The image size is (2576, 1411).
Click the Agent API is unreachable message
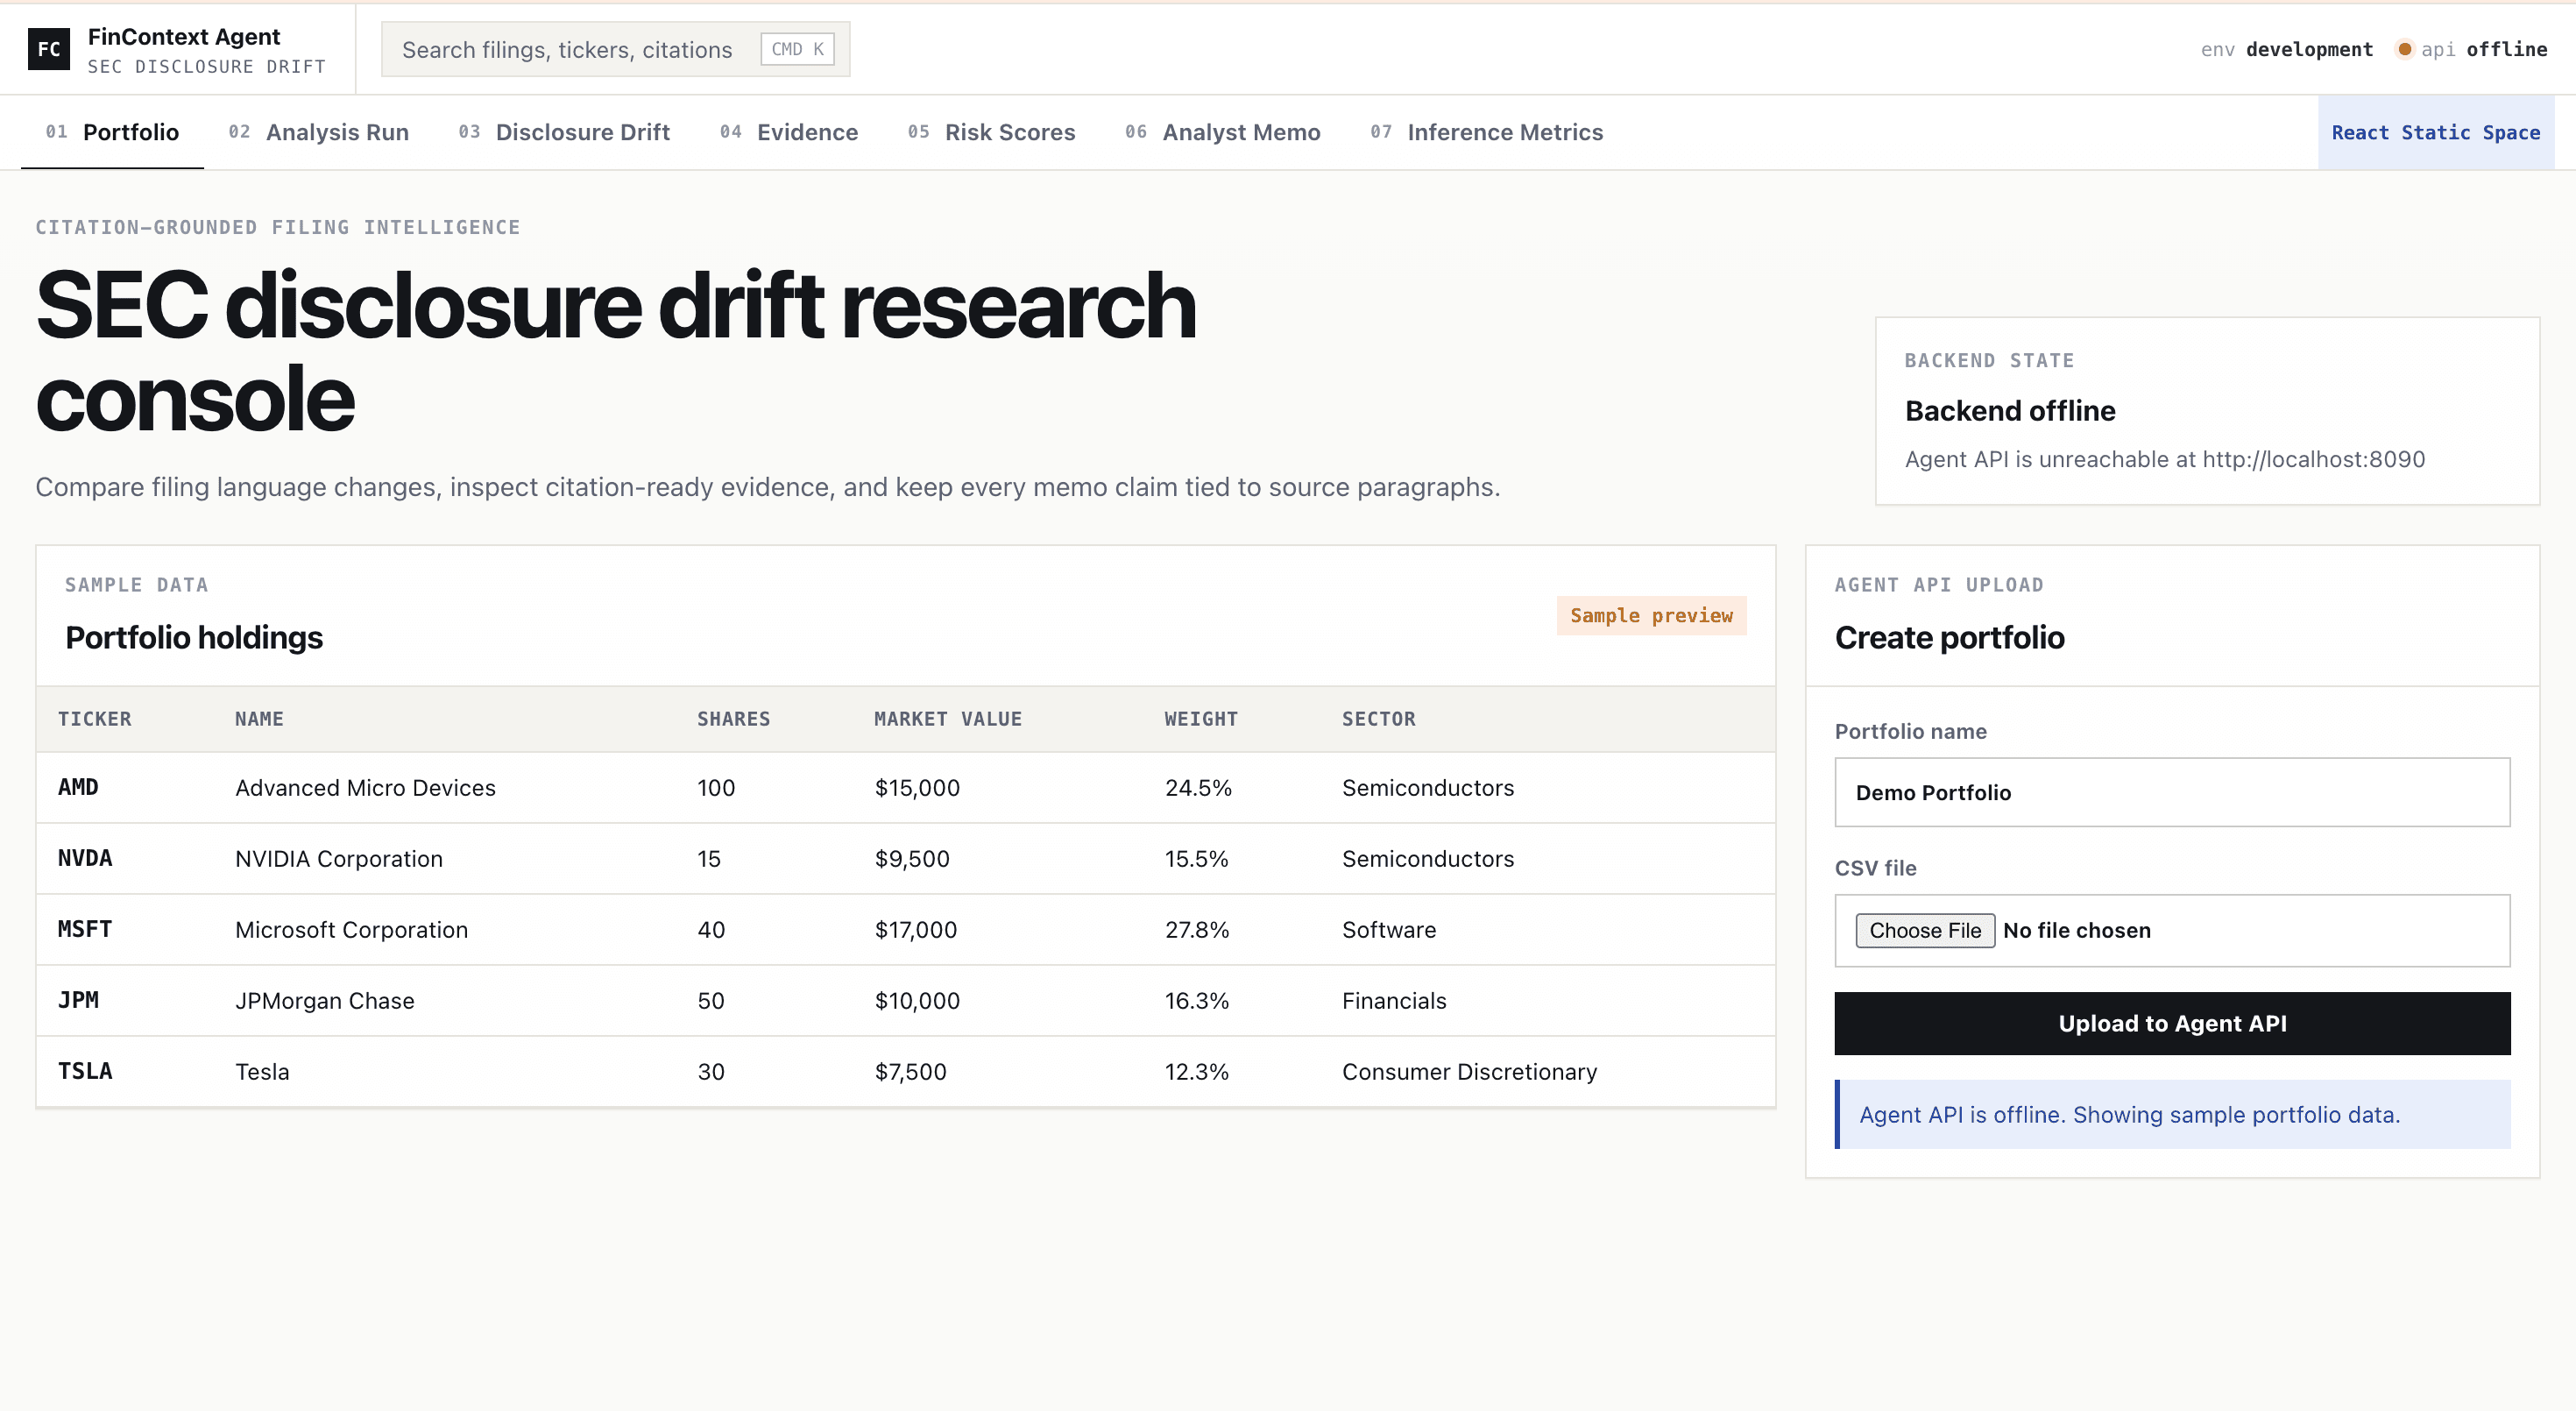2164,459
